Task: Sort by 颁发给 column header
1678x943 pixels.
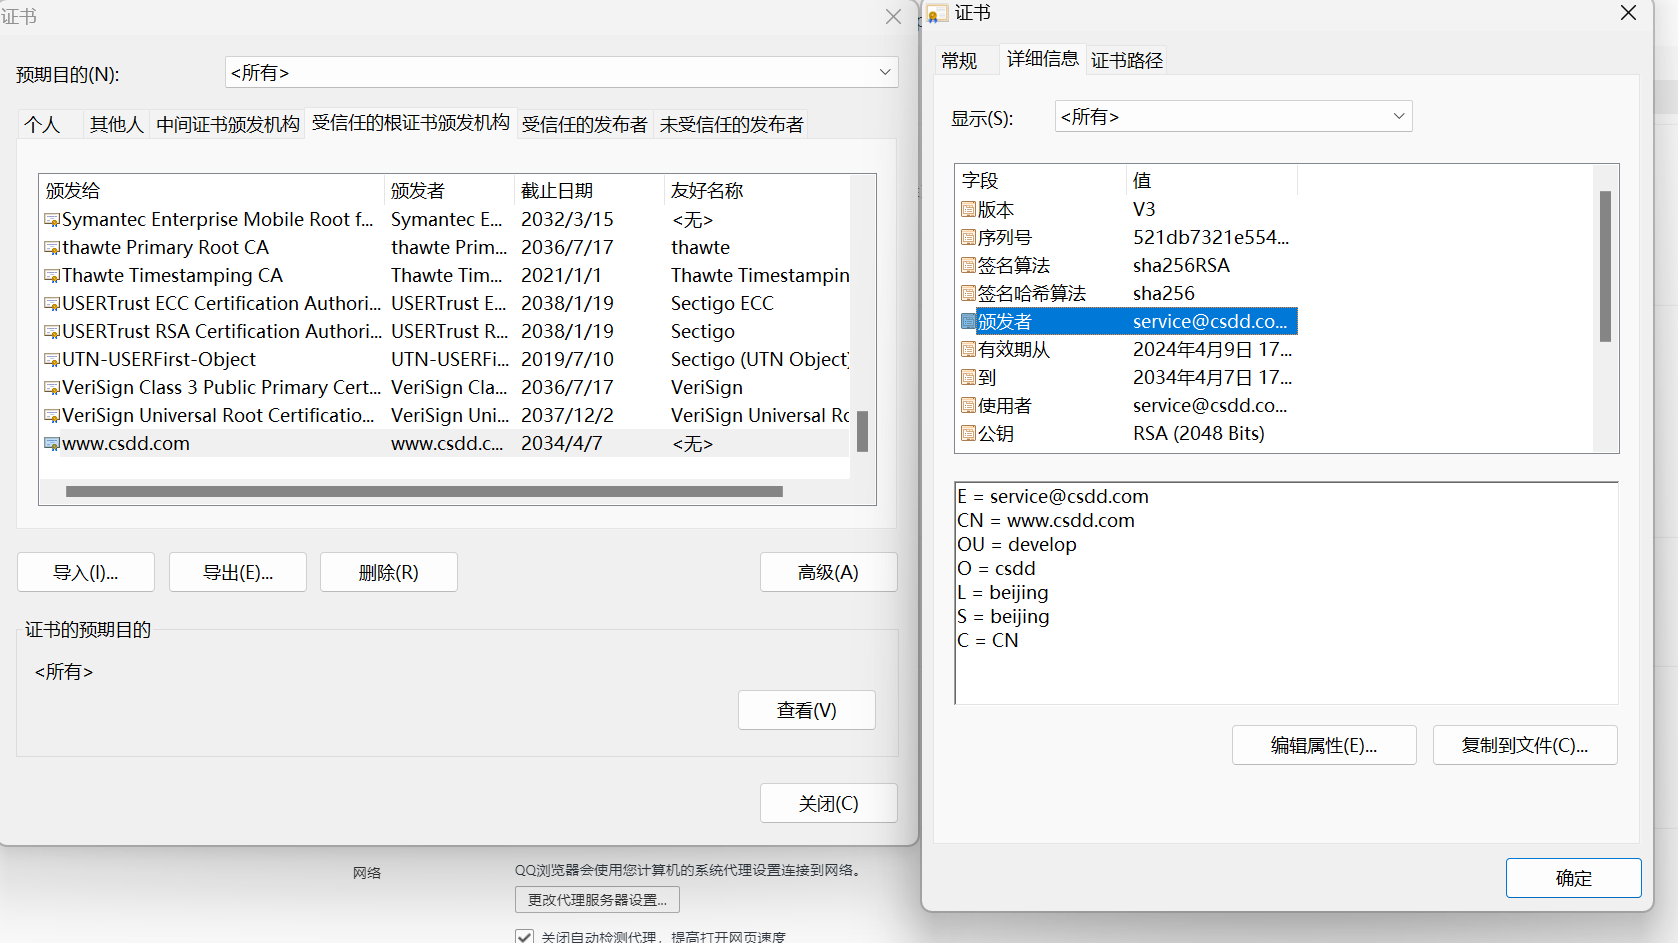Action: (211, 190)
